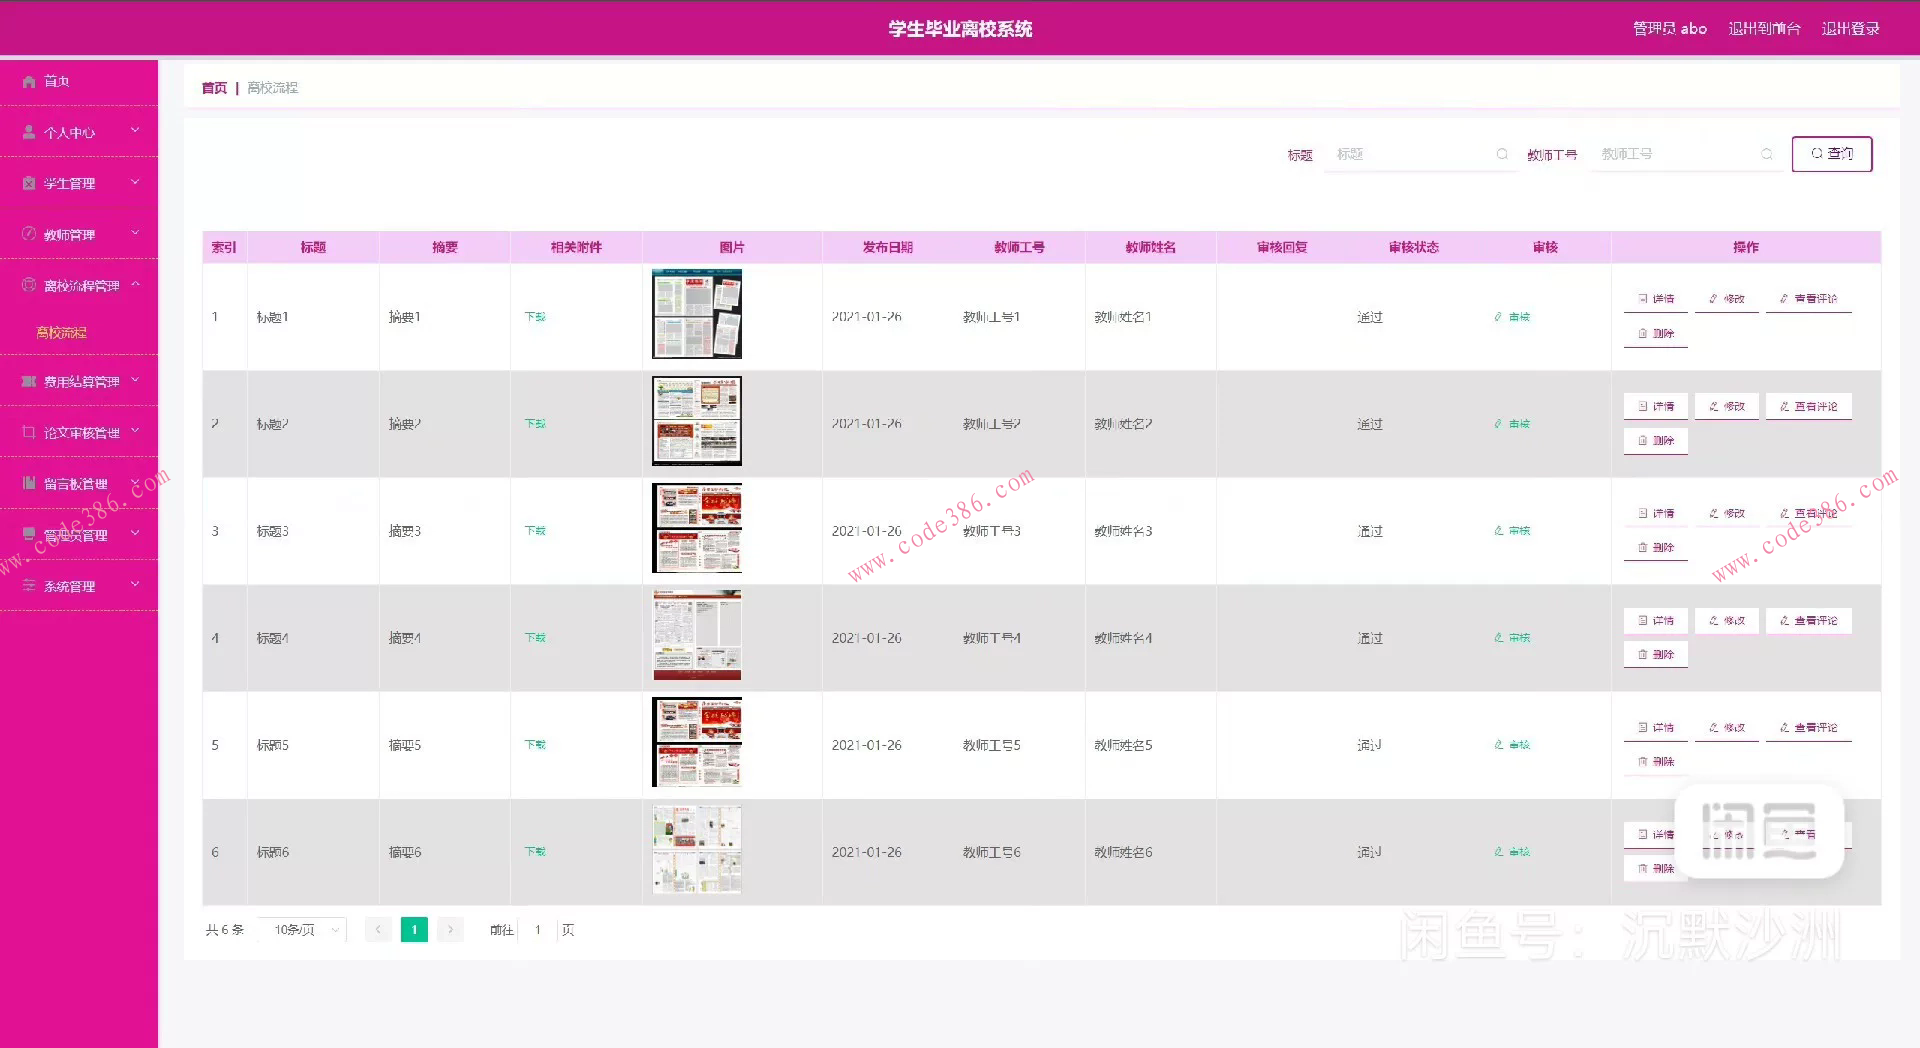The image size is (1920, 1048).
Task: Expand the 留言板管理 sidebar menu
Action: 79,483
